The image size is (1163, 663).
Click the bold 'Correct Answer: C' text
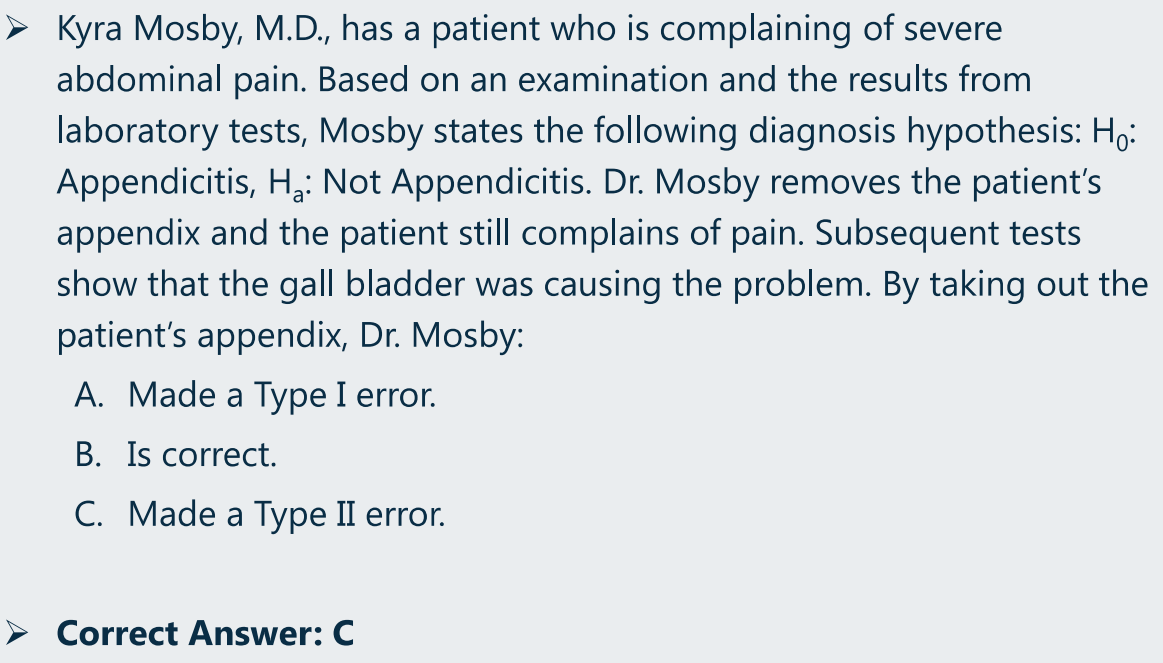pos(205,633)
